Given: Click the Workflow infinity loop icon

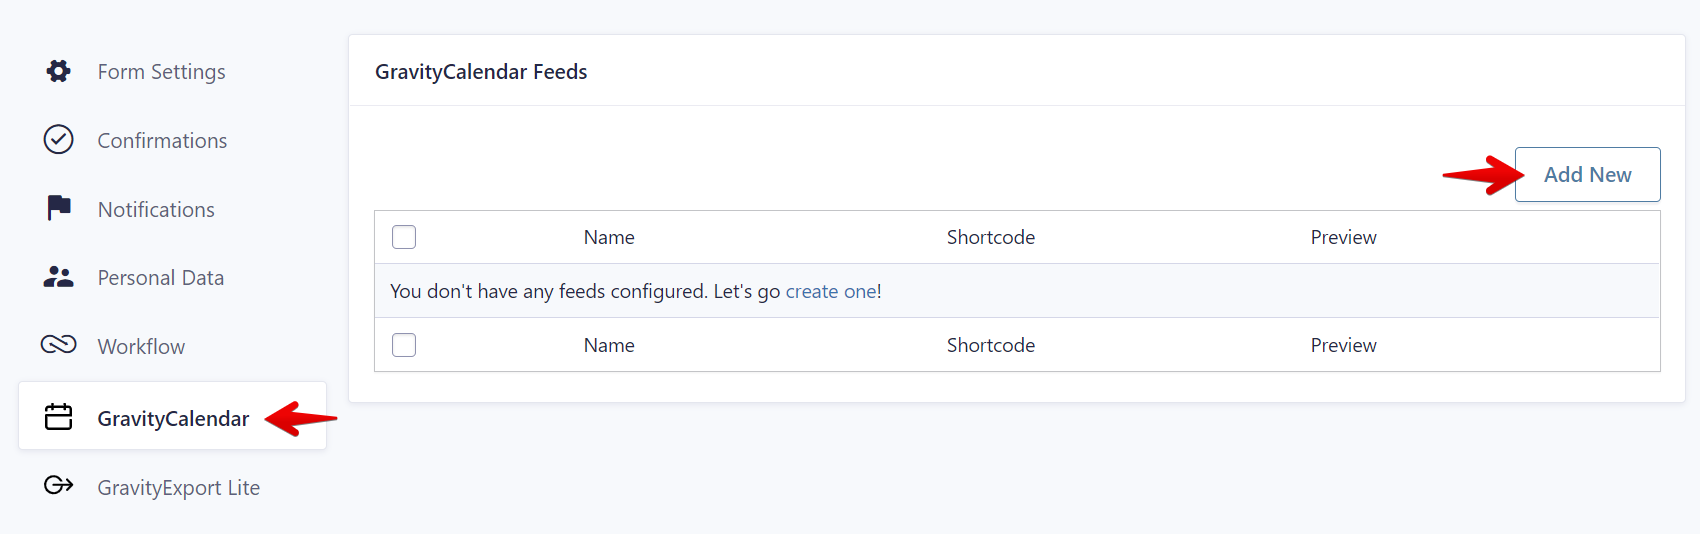Looking at the screenshot, I should click(x=59, y=345).
